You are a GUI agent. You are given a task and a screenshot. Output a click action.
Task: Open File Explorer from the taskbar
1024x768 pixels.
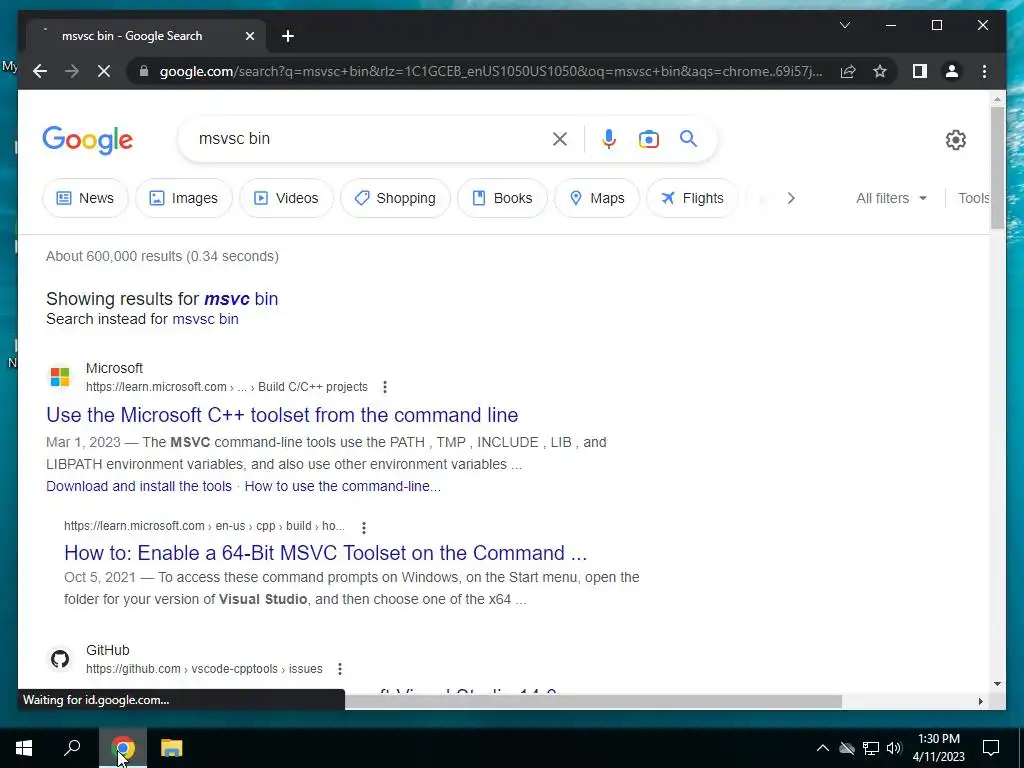coord(172,748)
